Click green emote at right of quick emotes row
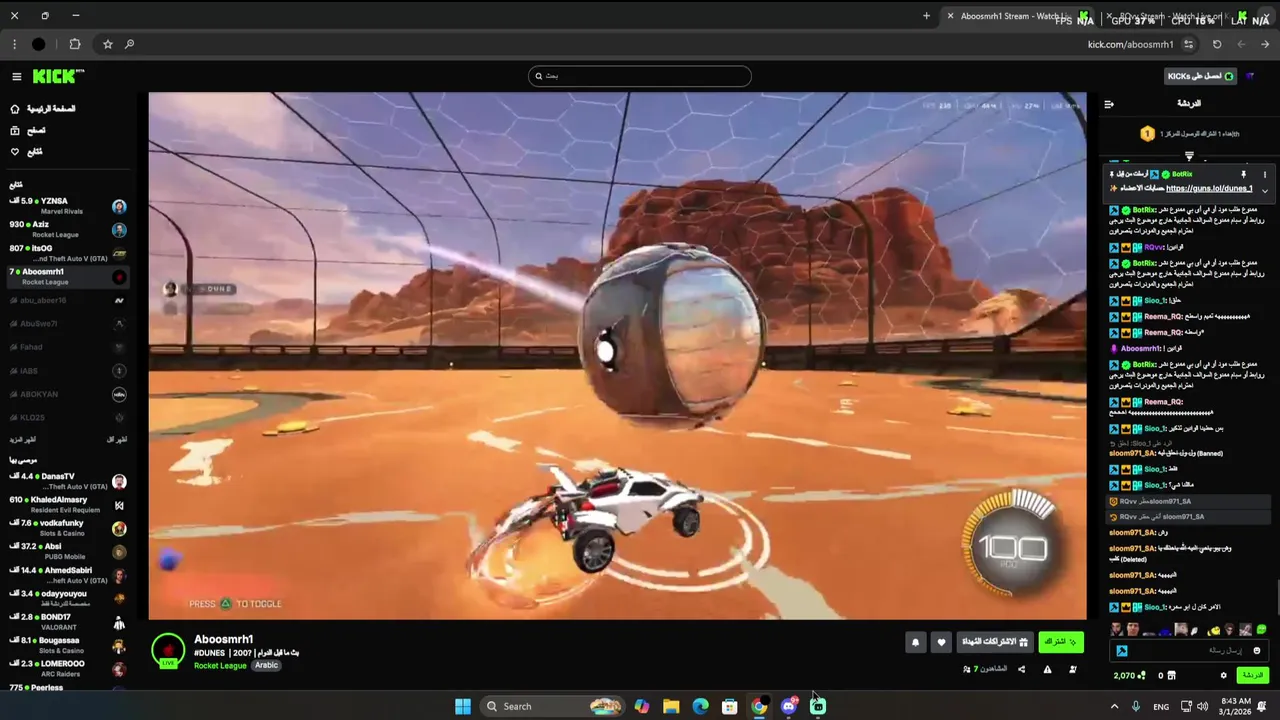 pyautogui.click(x=1261, y=630)
